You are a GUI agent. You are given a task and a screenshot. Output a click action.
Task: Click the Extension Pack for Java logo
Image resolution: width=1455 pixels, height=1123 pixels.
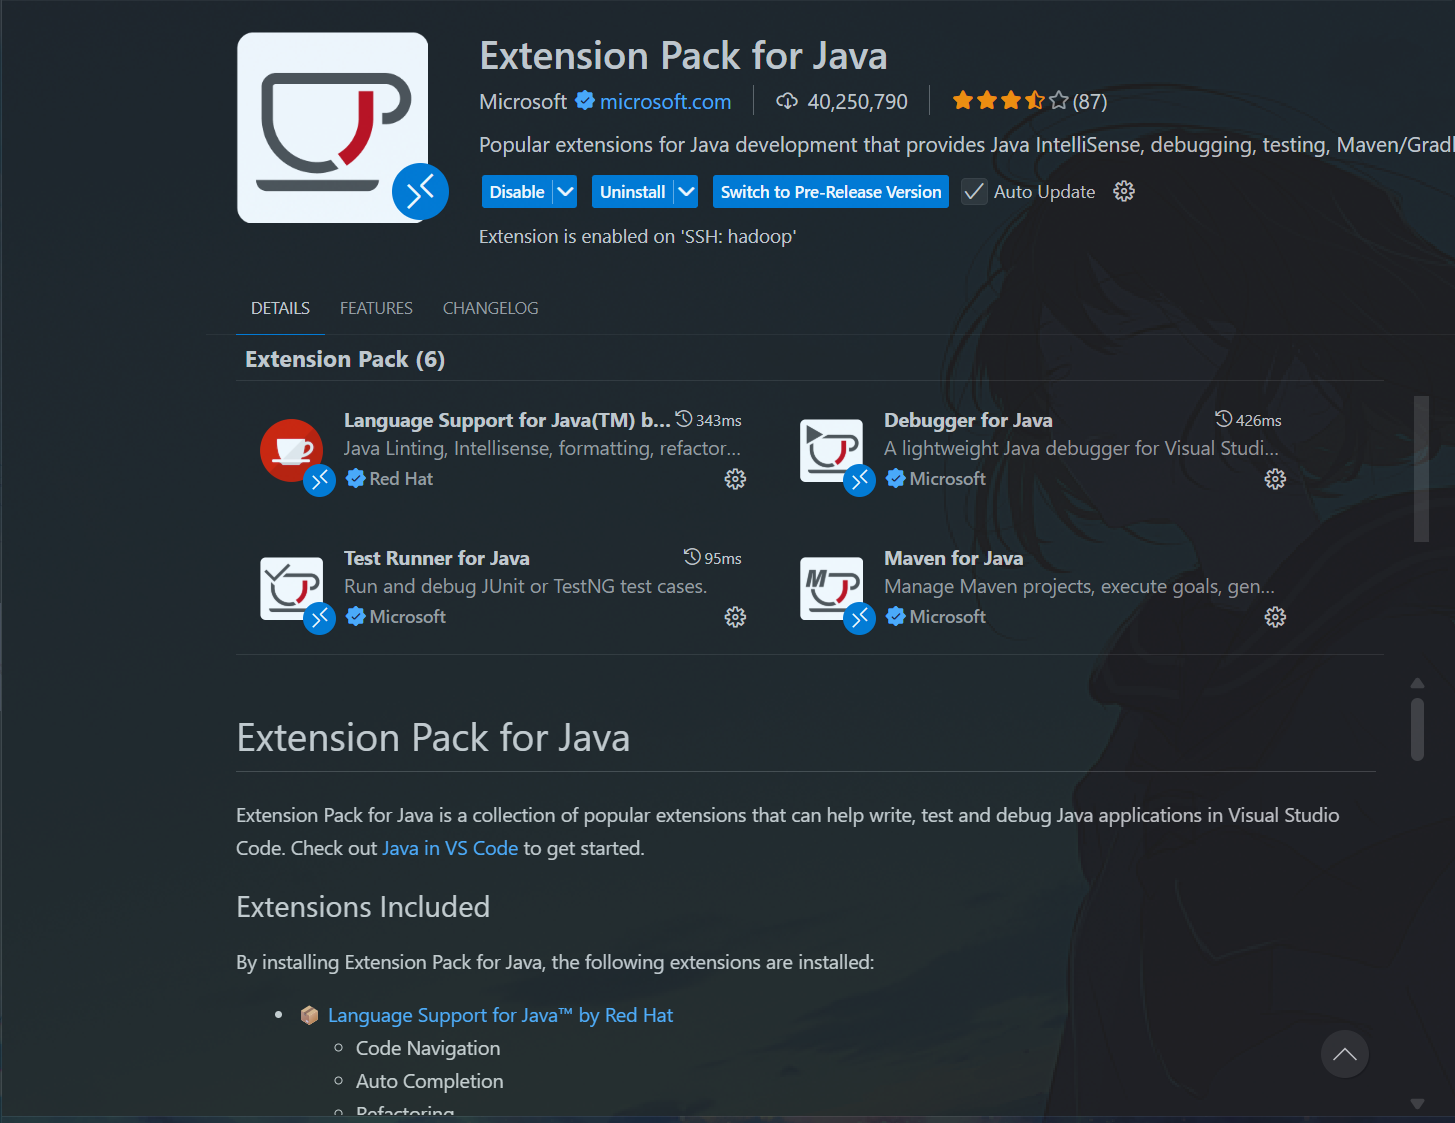coord(332,127)
